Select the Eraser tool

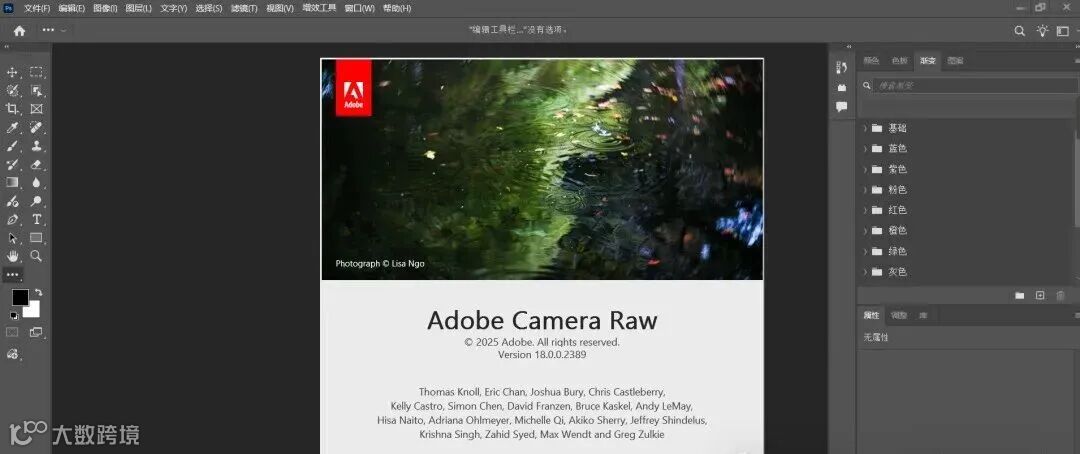tap(37, 165)
